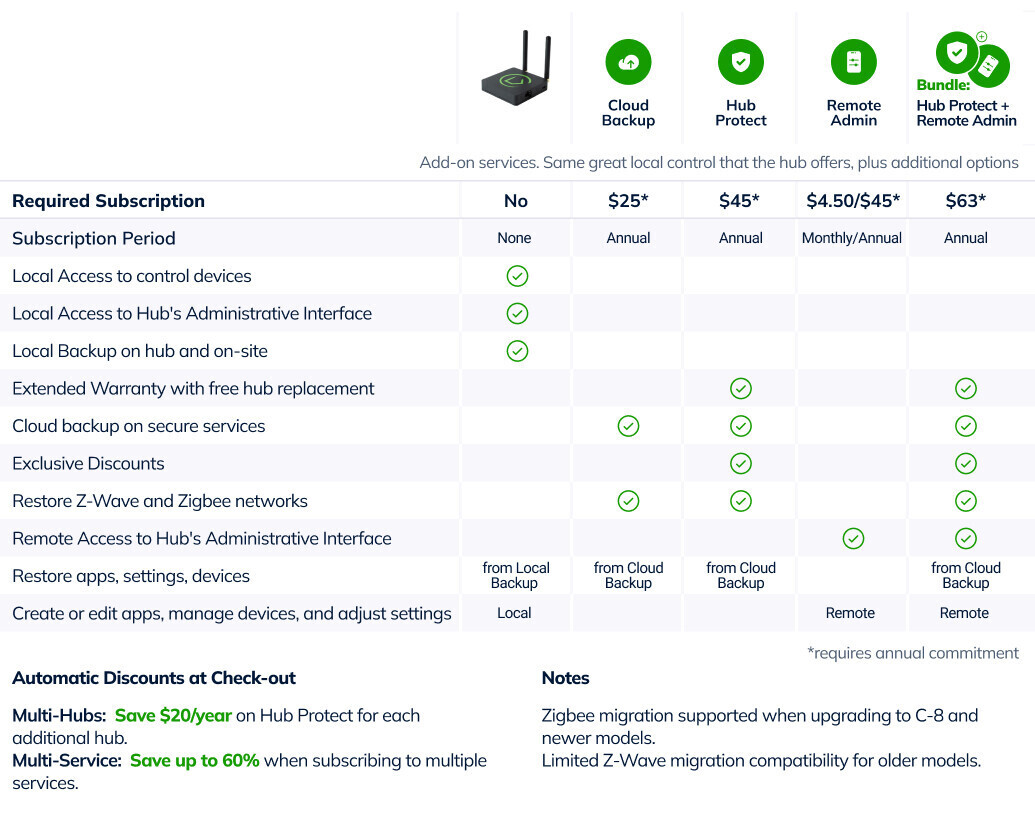Click the Cloud Backup upload icon
The height and width of the screenshot is (815, 1035).
(628, 62)
